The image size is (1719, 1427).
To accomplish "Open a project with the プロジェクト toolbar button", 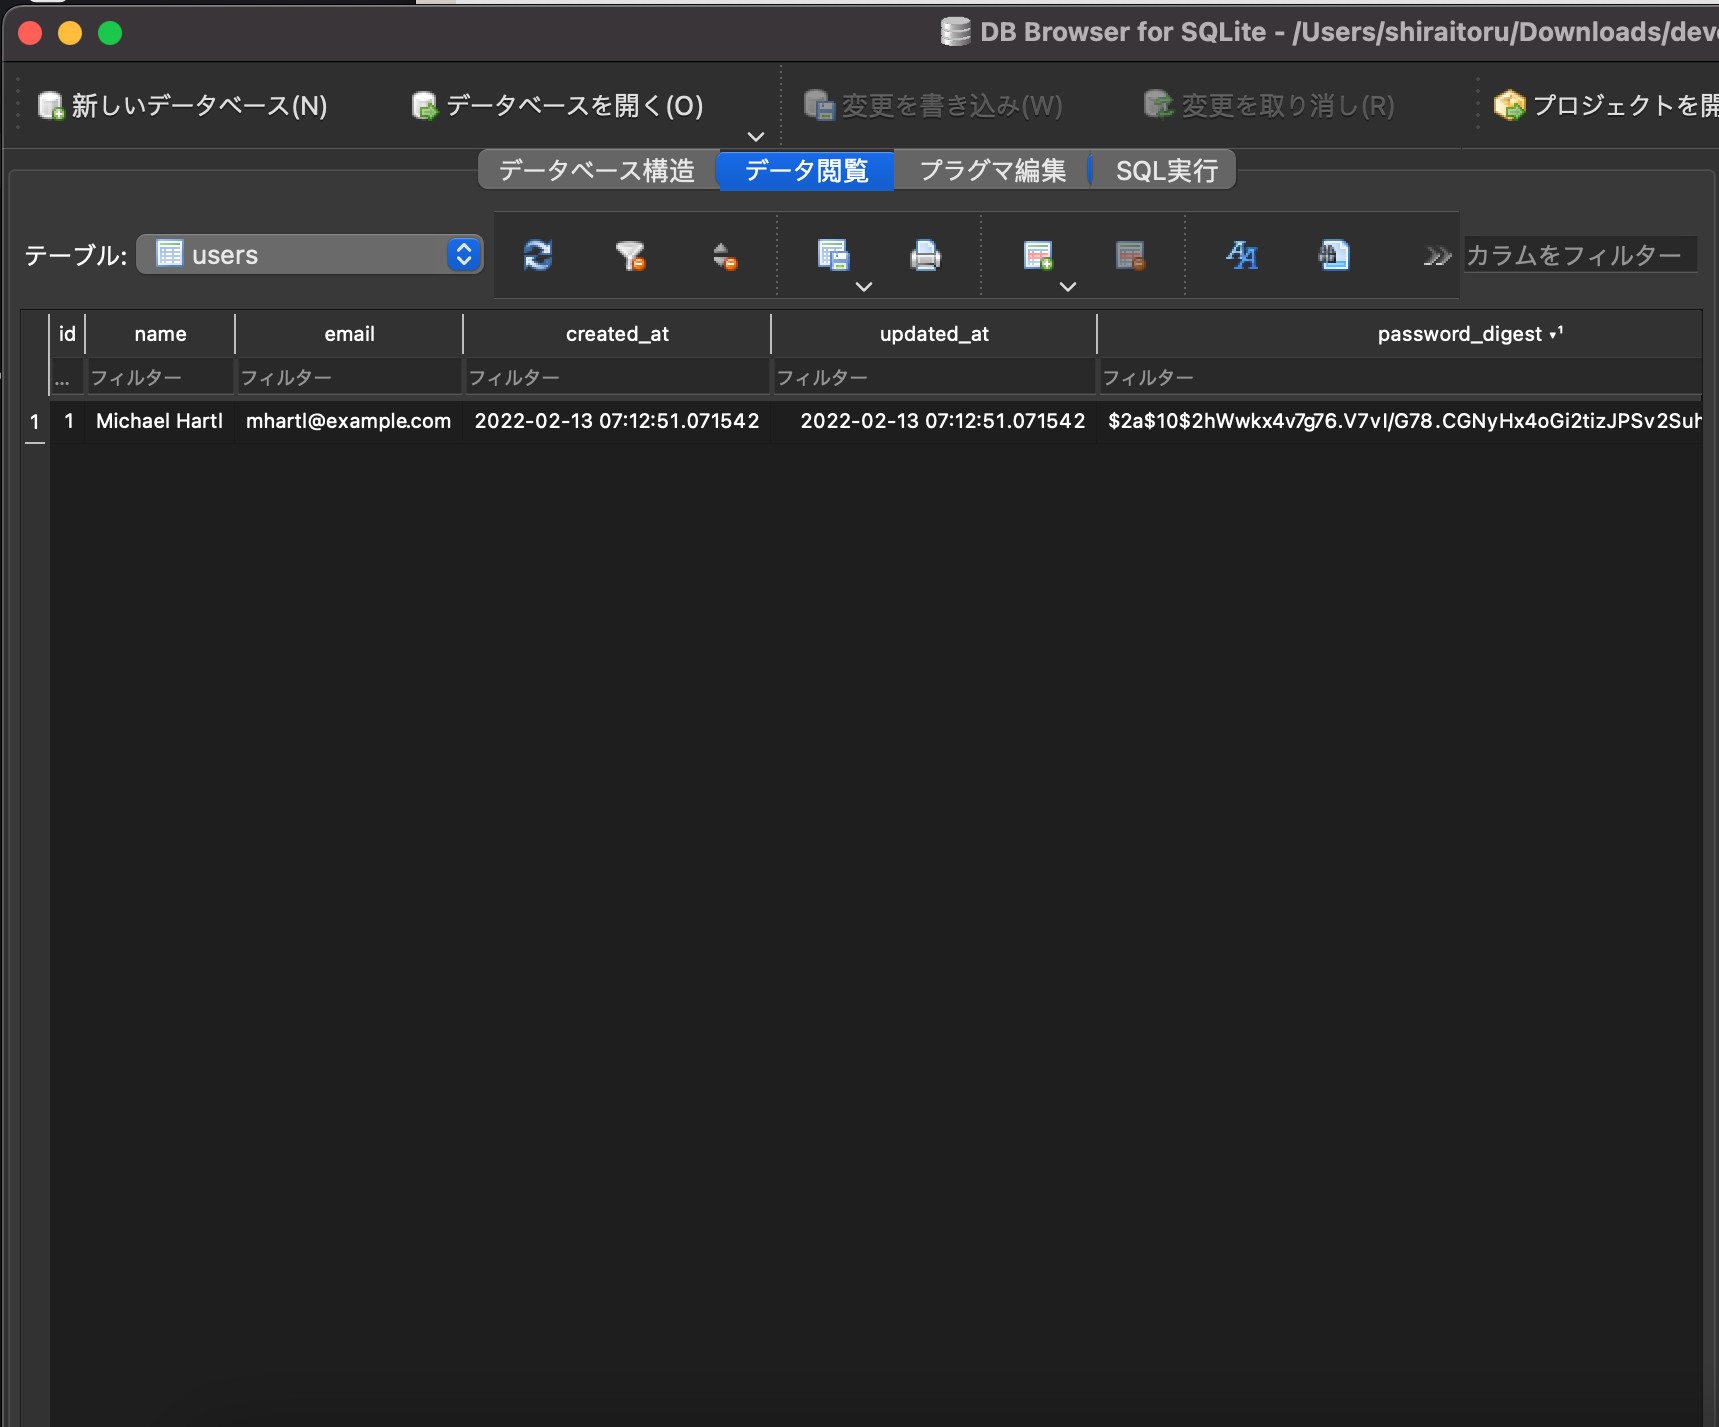I will (1605, 105).
